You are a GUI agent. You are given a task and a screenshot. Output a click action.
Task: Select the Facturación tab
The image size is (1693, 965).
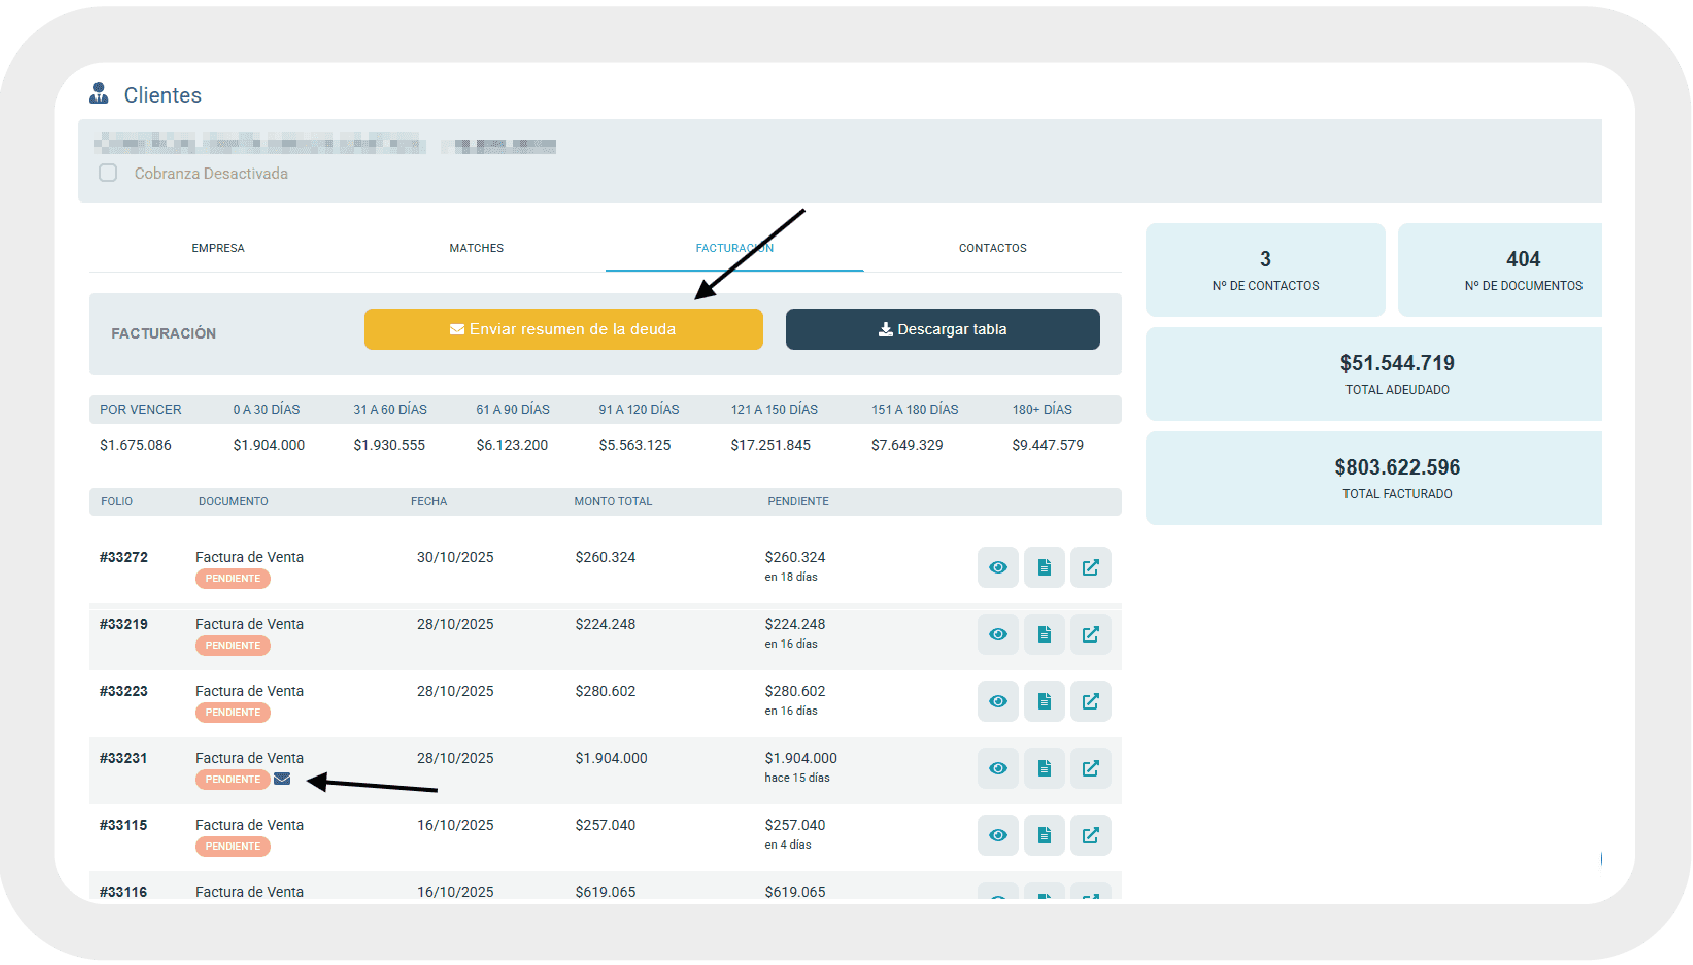pyautogui.click(x=735, y=248)
